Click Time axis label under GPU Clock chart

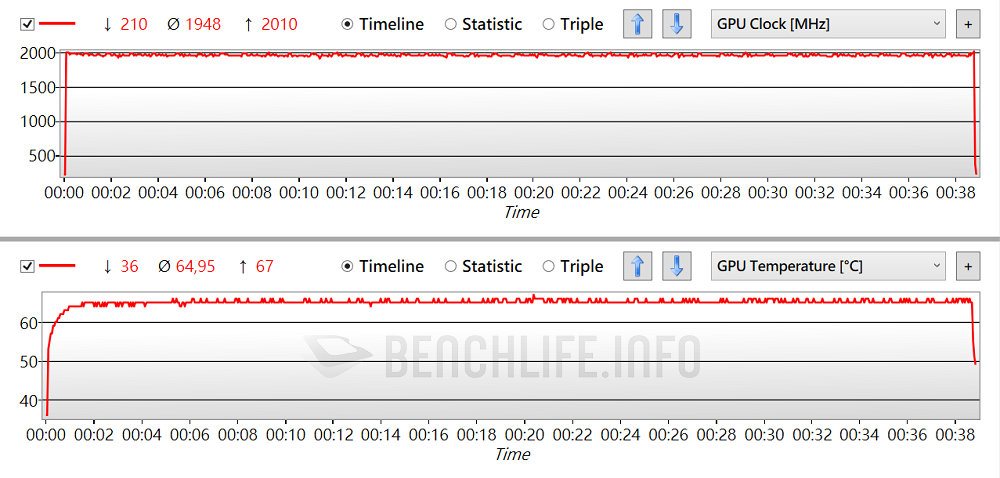pos(522,212)
